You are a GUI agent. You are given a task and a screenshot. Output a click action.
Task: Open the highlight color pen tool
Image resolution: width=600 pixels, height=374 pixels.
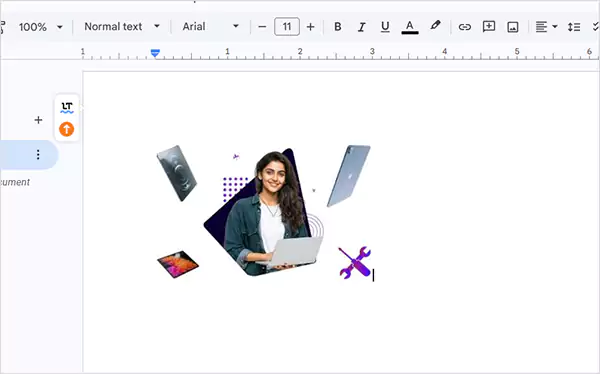tap(435, 26)
